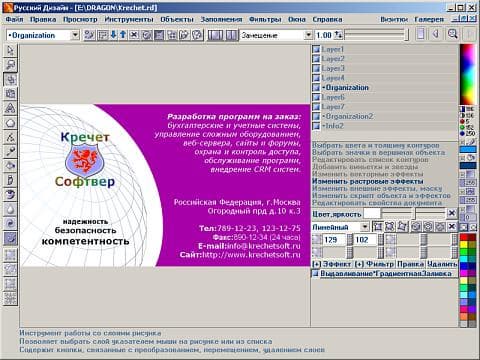Image resolution: width=480 pixels, height=360 pixels.
Task: Select the paint bucket fill tool
Action: 10,166
